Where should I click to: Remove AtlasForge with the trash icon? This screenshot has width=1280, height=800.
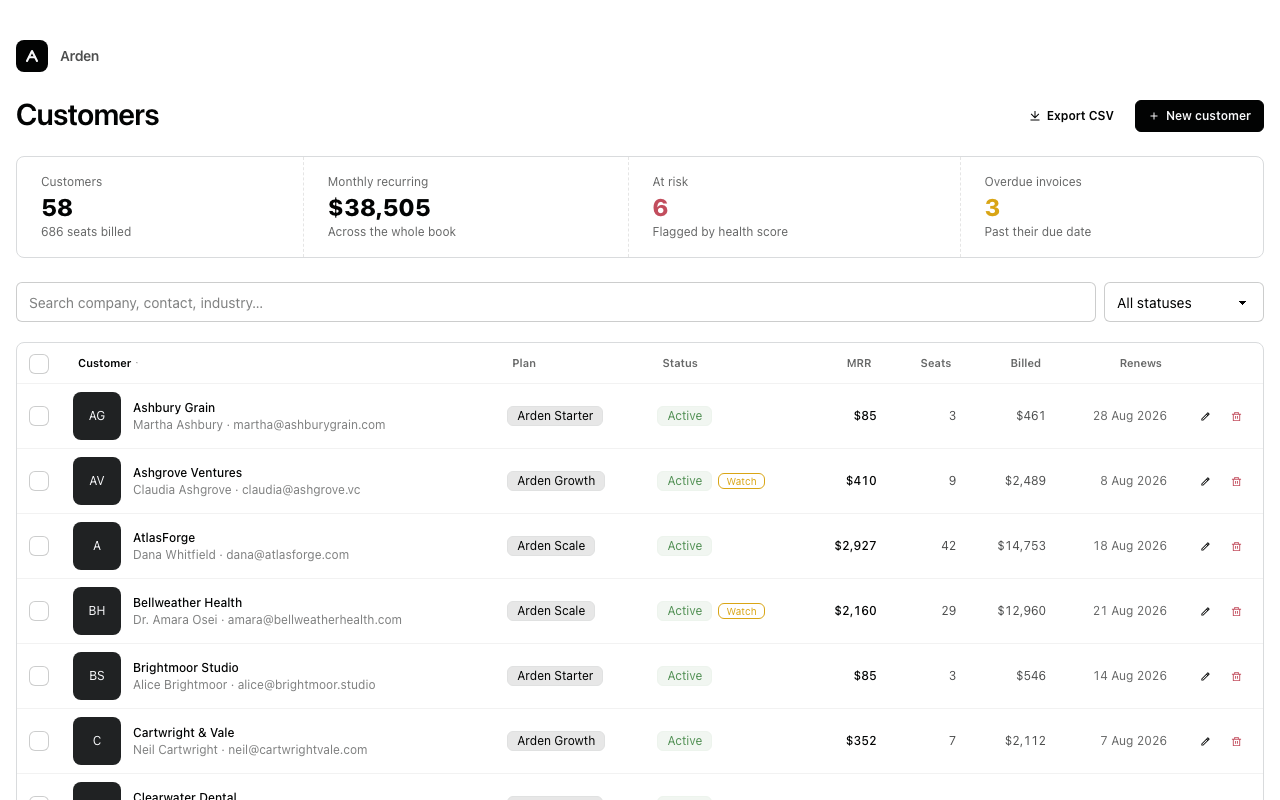click(1236, 546)
